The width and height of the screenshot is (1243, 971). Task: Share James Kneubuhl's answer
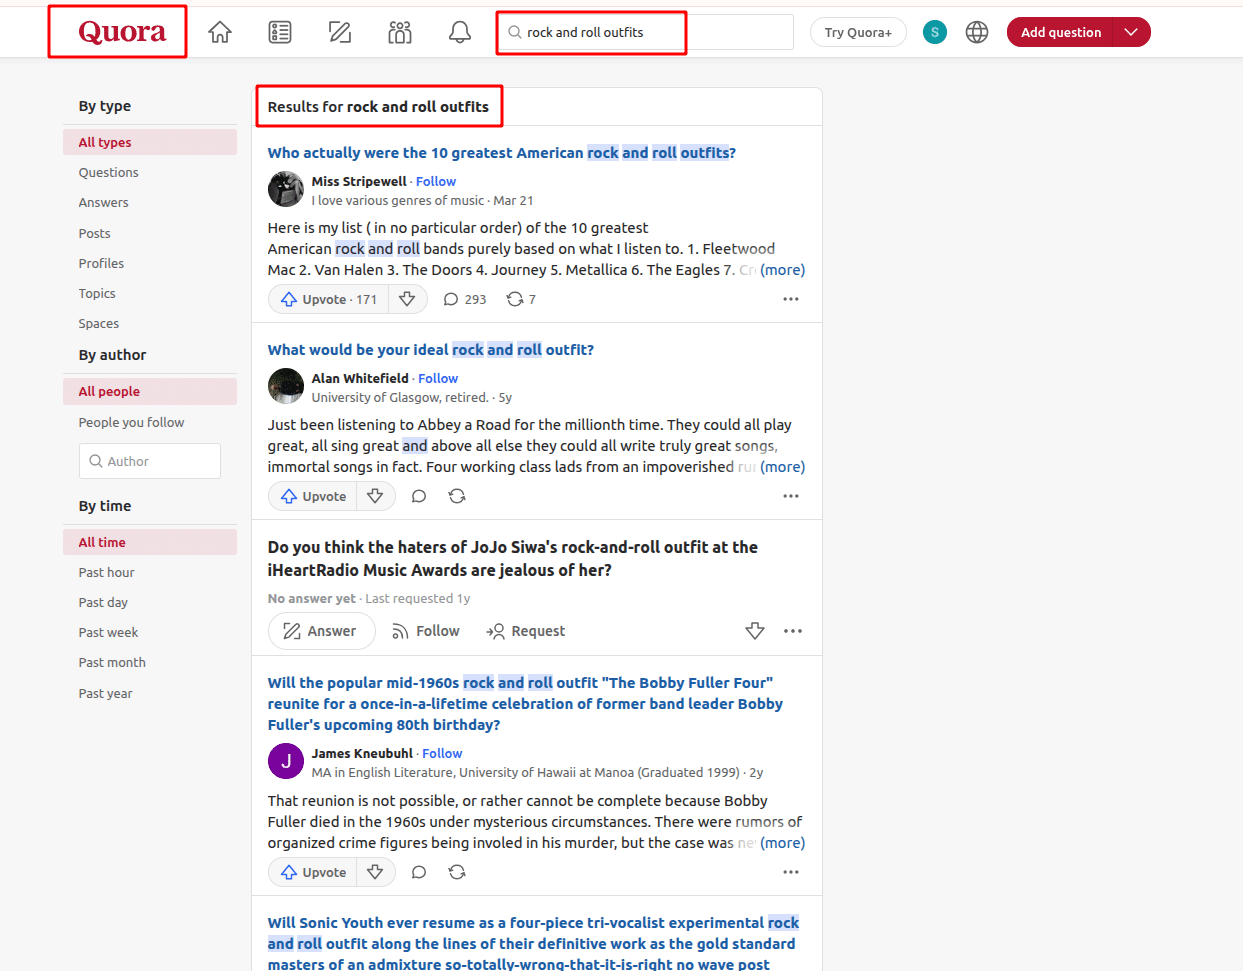pyautogui.click(x=457, y=872)
